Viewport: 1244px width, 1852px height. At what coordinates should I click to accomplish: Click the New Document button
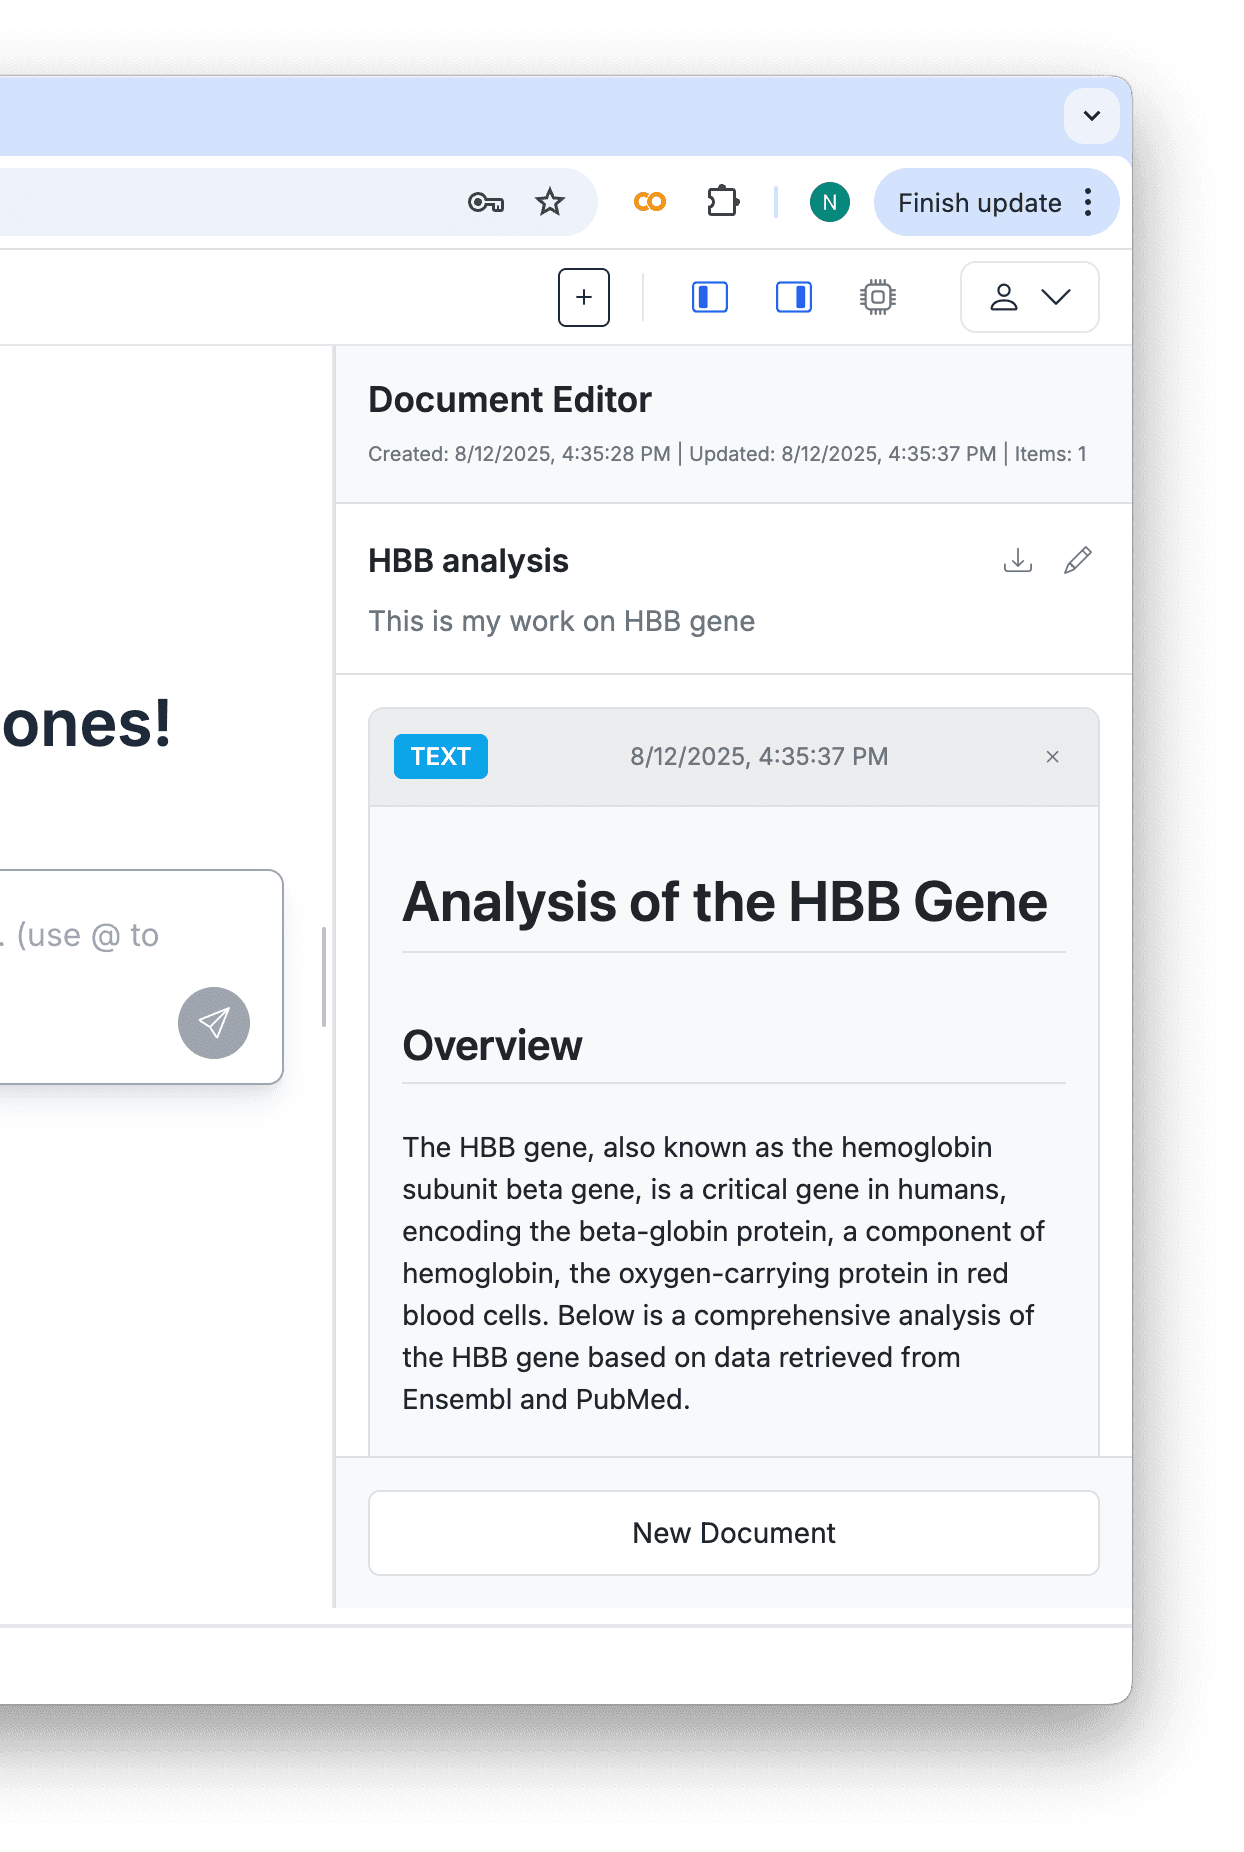[733, 1533]
